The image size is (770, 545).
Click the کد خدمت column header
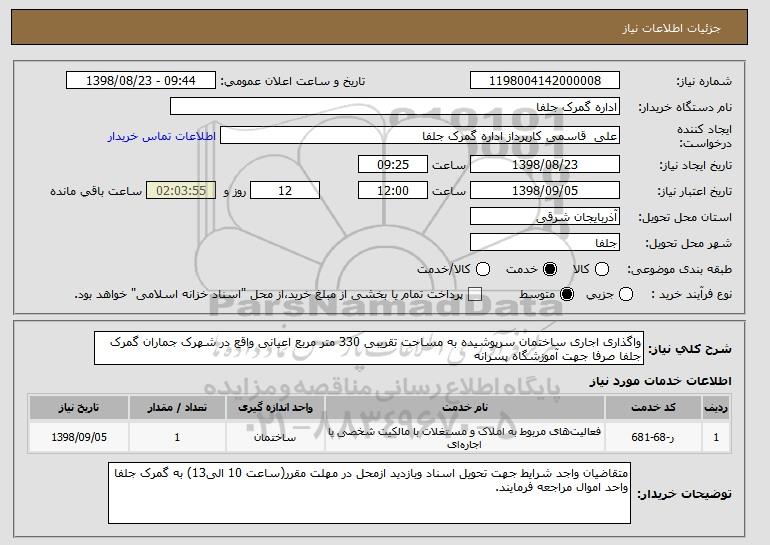click(653, 408)
